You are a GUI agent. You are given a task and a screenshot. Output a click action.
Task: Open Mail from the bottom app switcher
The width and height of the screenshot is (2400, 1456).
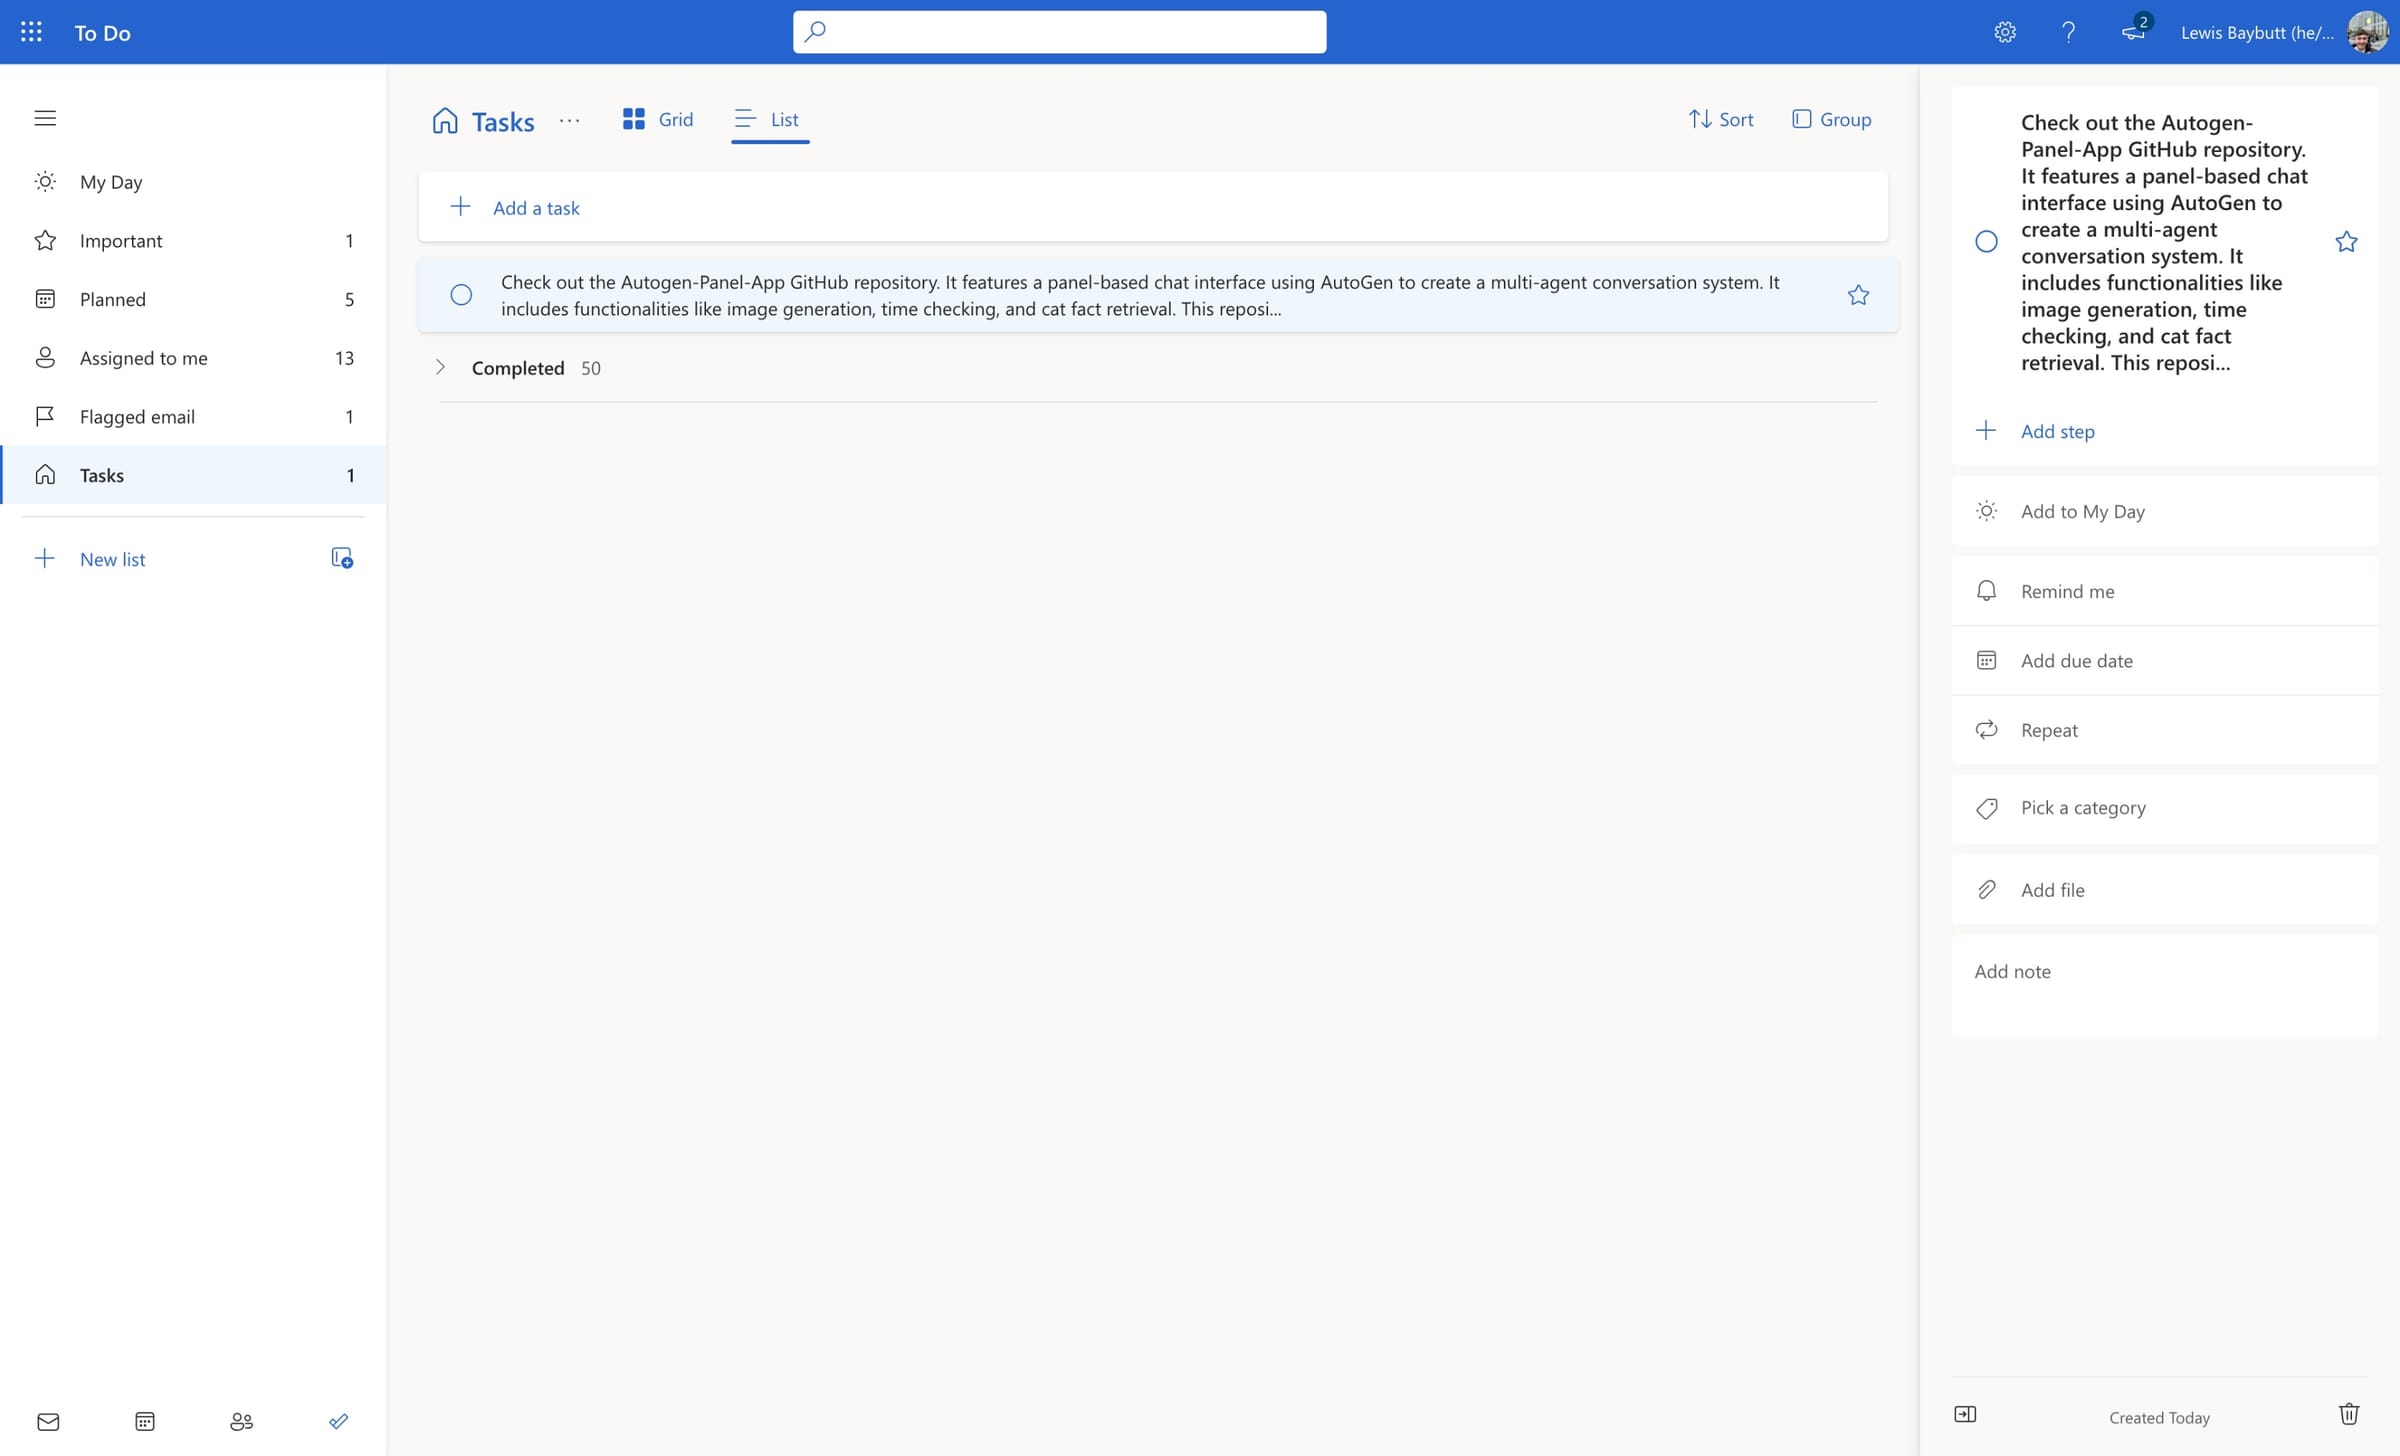(47, 1420)
